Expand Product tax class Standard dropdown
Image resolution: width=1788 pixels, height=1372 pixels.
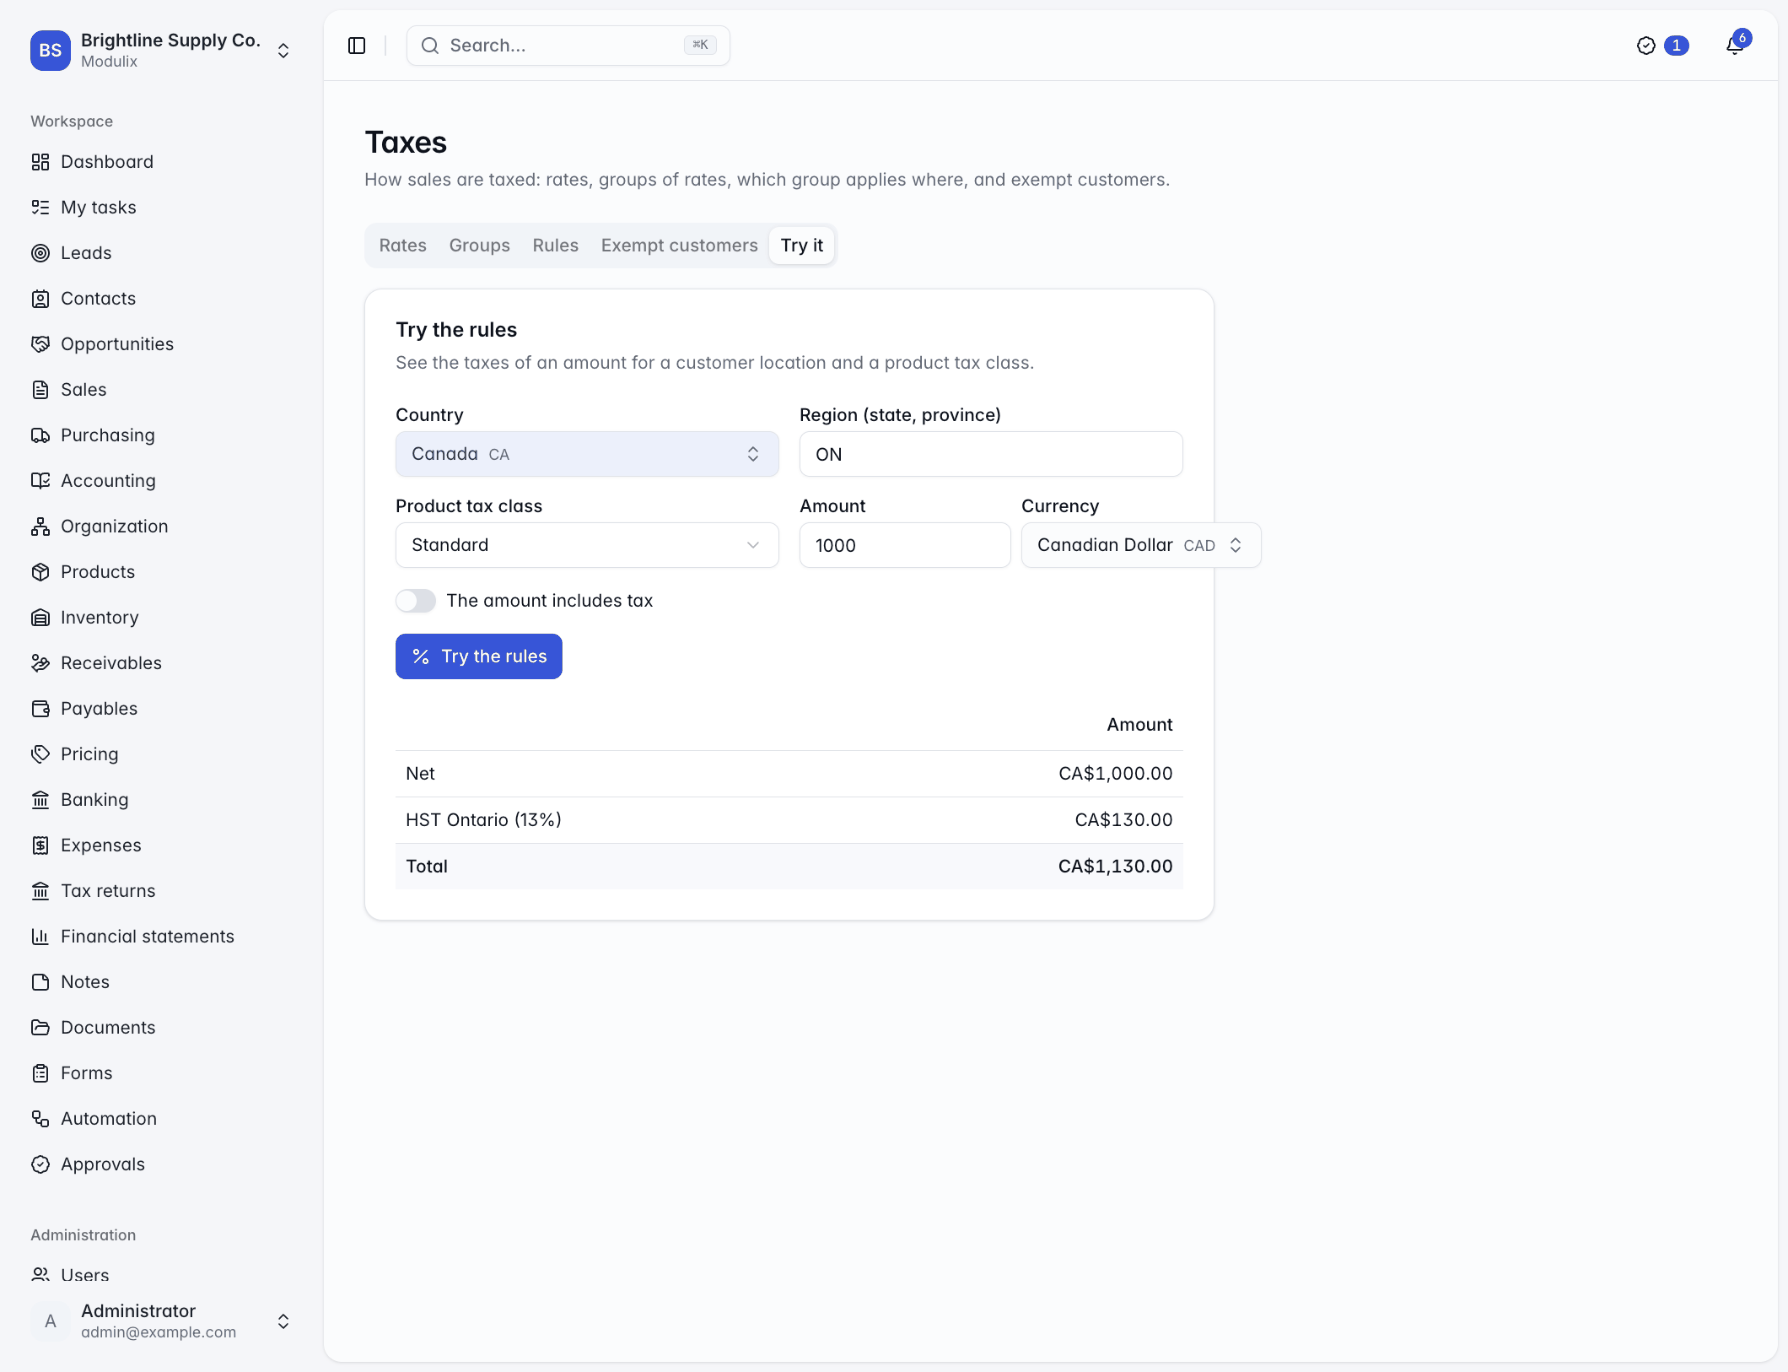coord(587,545)
